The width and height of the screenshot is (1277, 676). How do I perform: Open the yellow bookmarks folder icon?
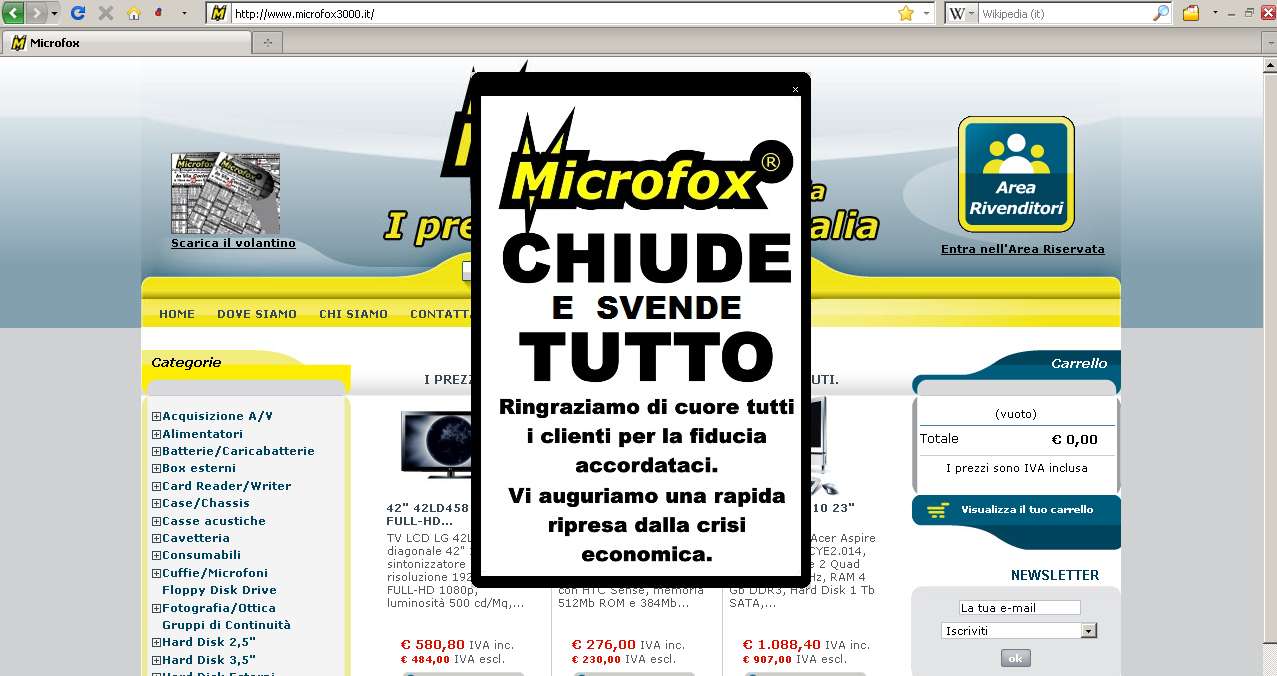tap(1191, 13)
